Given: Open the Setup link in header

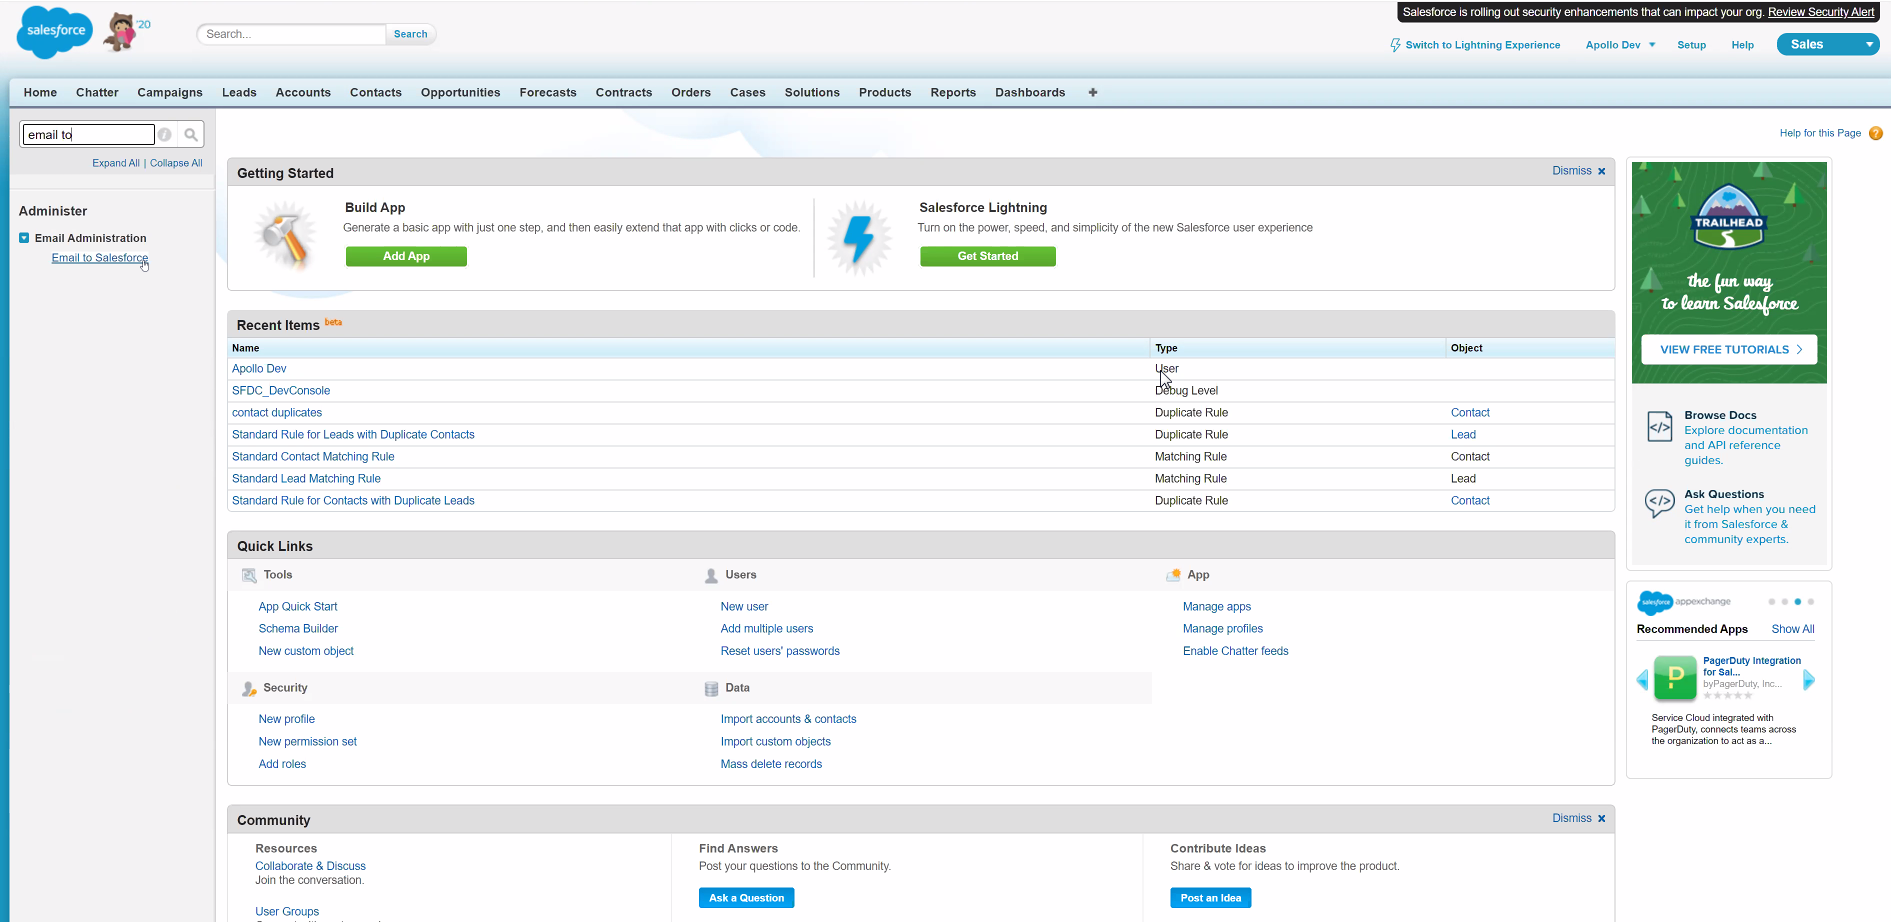Looking at the screenshot, I should [1692, 45].
